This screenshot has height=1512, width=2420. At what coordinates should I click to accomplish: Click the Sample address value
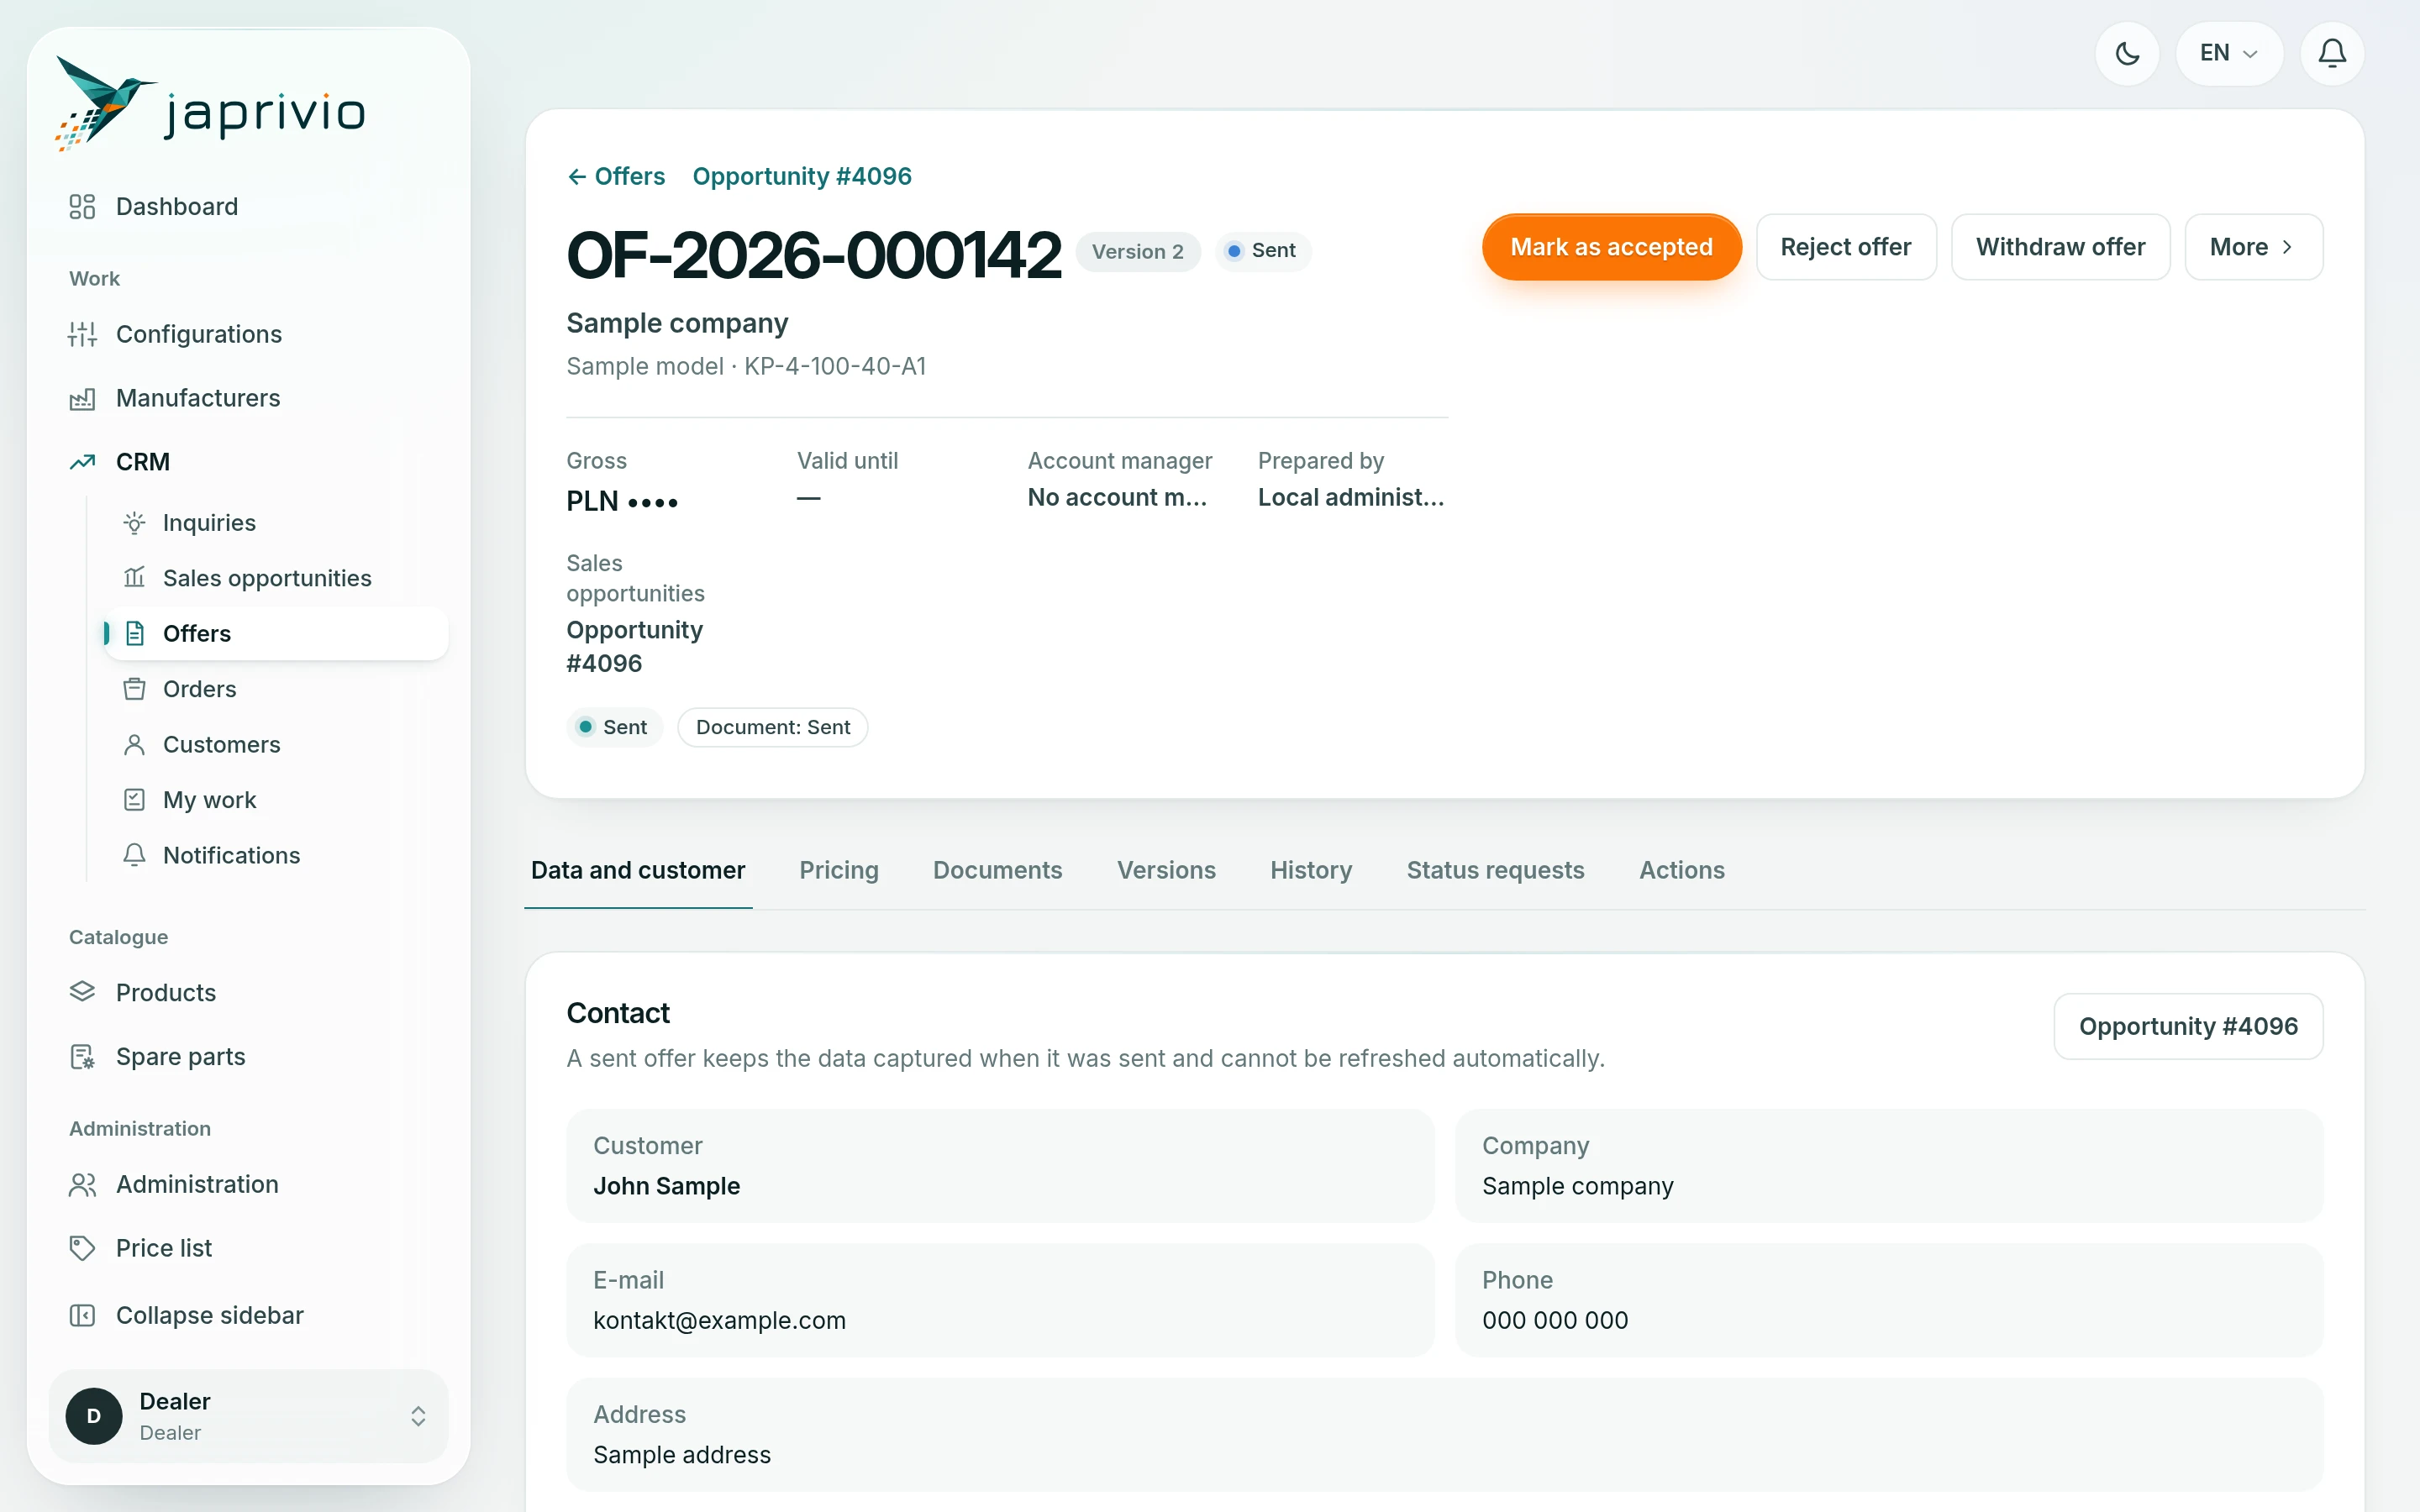tap(682, 1455)
